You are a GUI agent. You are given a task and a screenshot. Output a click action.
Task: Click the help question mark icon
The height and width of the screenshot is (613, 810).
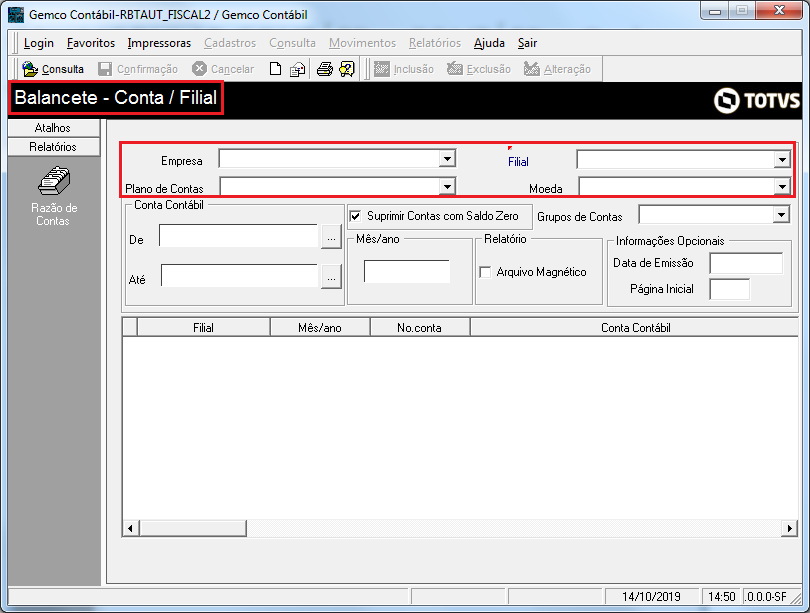pyautogui.click(x=347, y=69)
